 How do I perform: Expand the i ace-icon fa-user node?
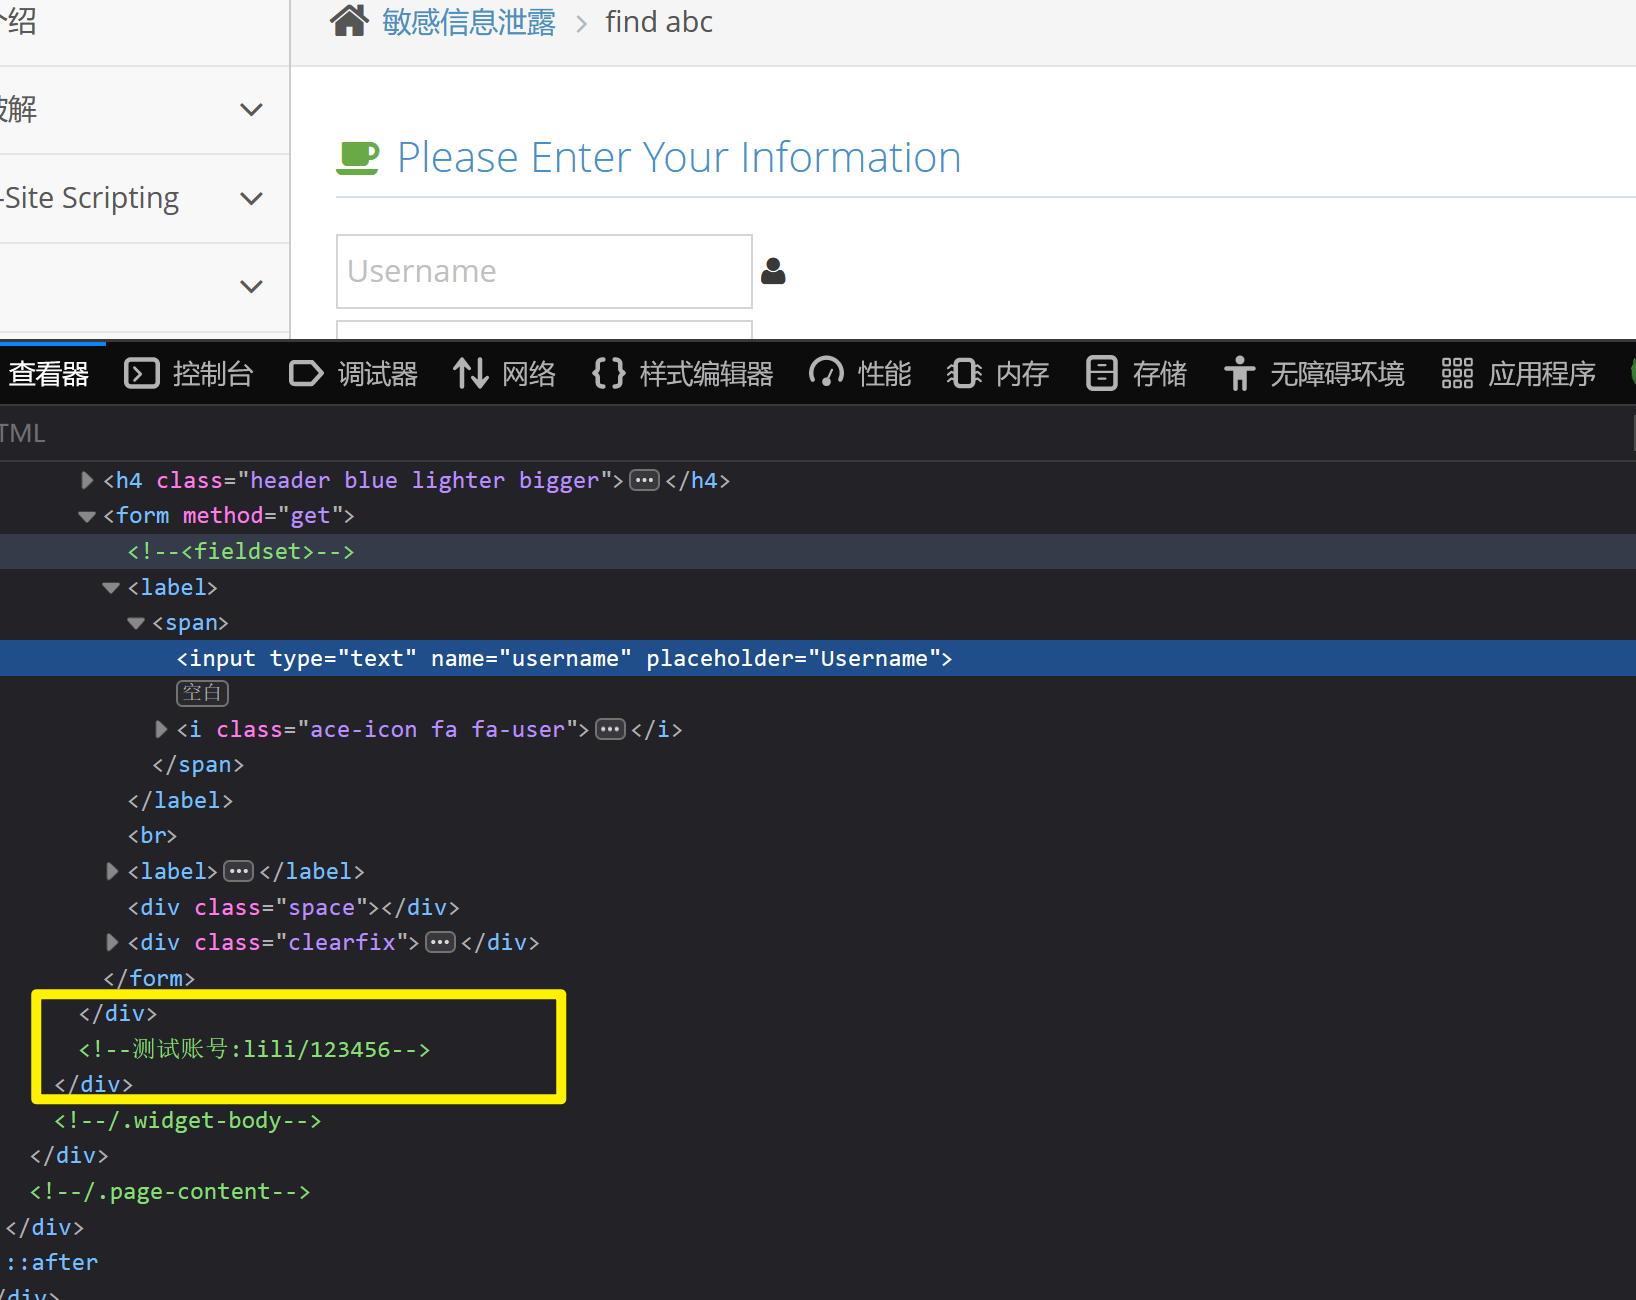pos(161,730)
